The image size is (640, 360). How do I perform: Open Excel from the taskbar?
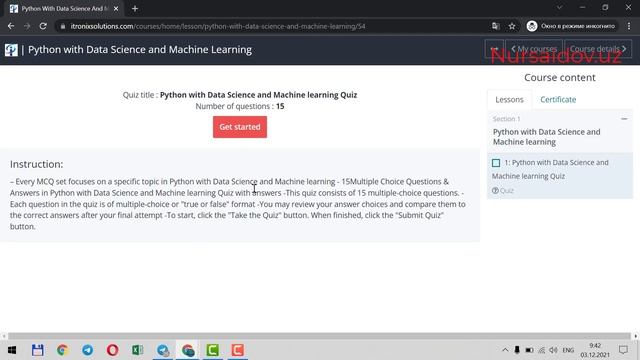(x=138, y=350)
